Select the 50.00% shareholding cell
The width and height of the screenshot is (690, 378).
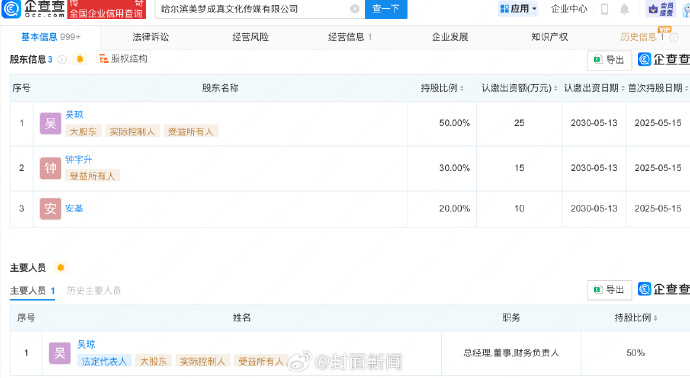441,123
